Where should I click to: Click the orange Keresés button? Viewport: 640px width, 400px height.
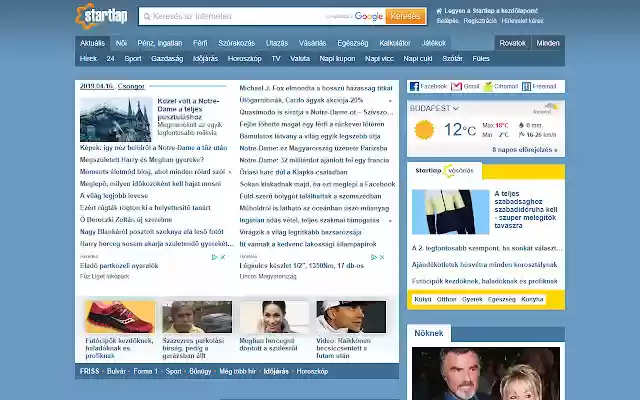(x=405, y=16)
